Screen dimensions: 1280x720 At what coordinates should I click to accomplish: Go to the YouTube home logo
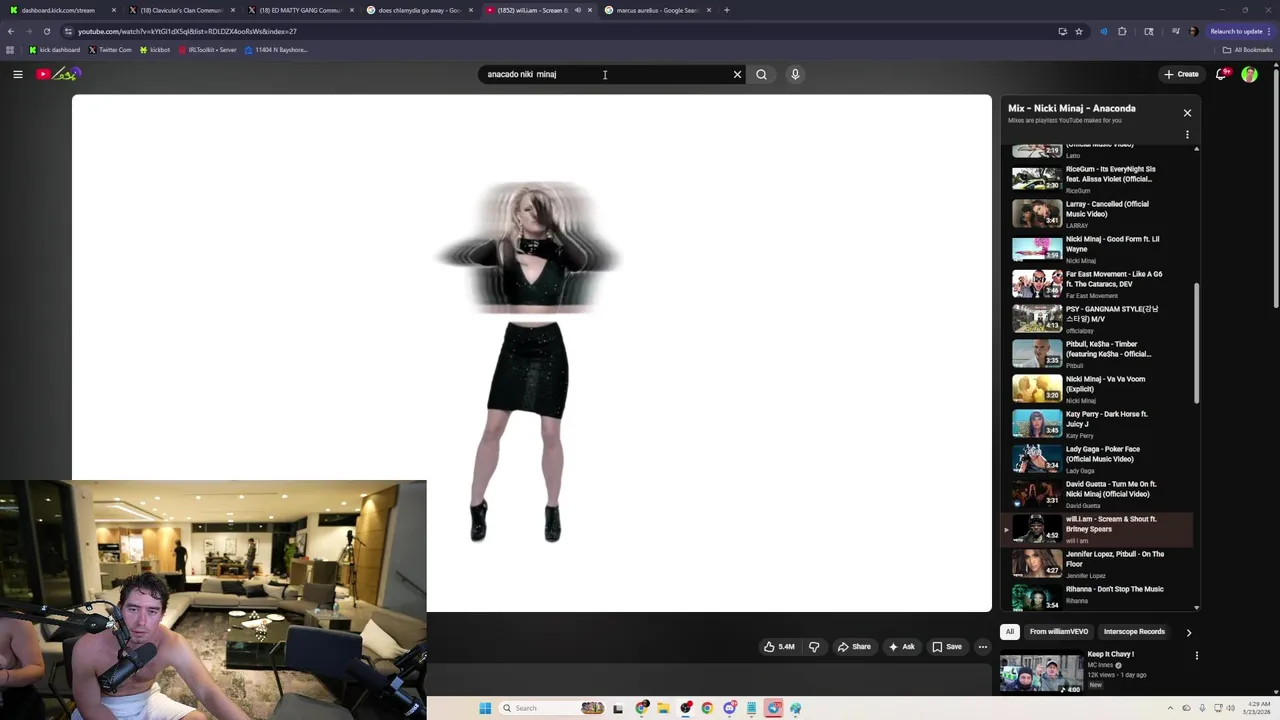point(58,74)
